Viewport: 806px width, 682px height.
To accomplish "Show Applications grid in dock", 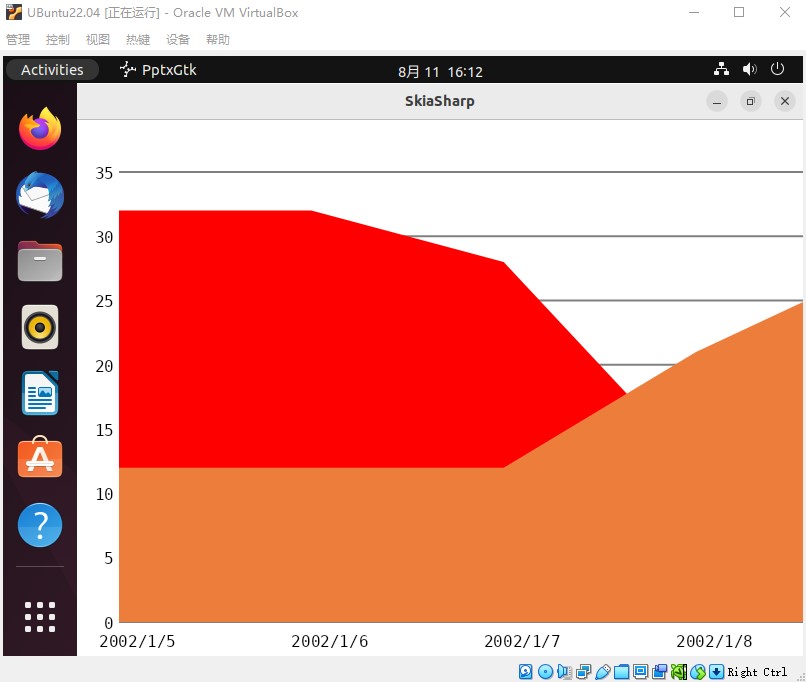I will click(40, 616).
